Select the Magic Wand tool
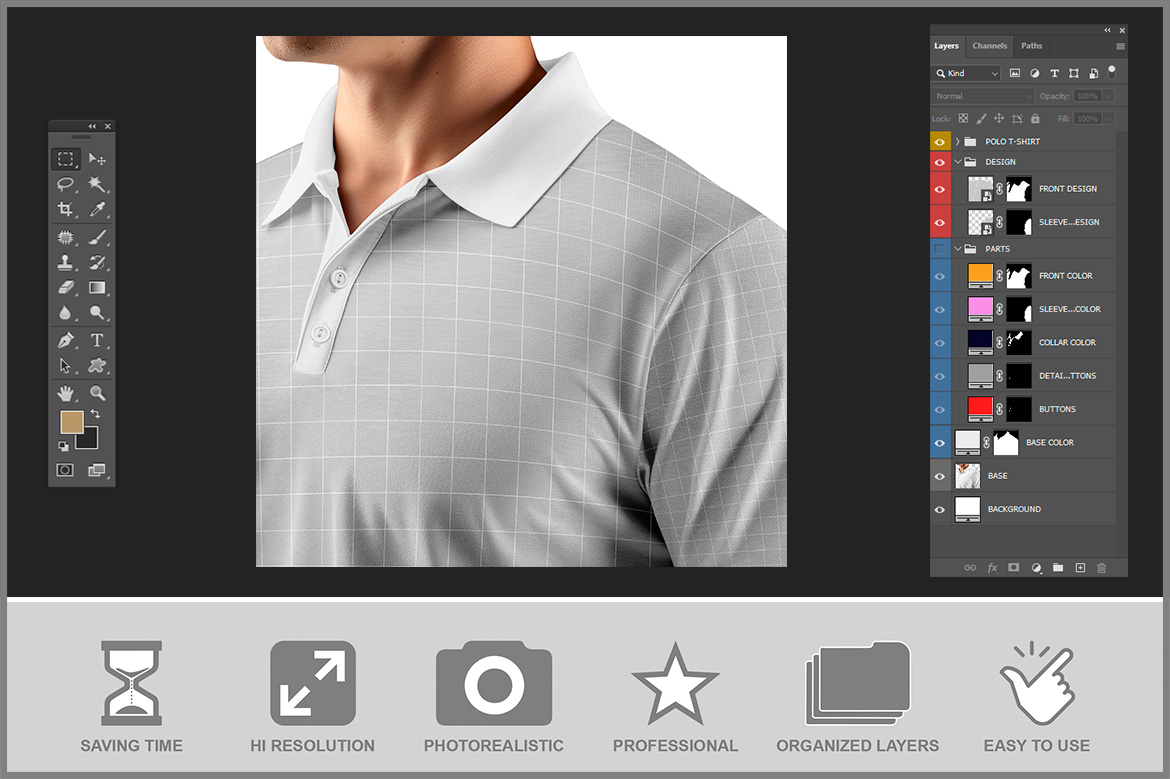The height and width of the screenshot is (779, 1170). (x=97, y=184)
